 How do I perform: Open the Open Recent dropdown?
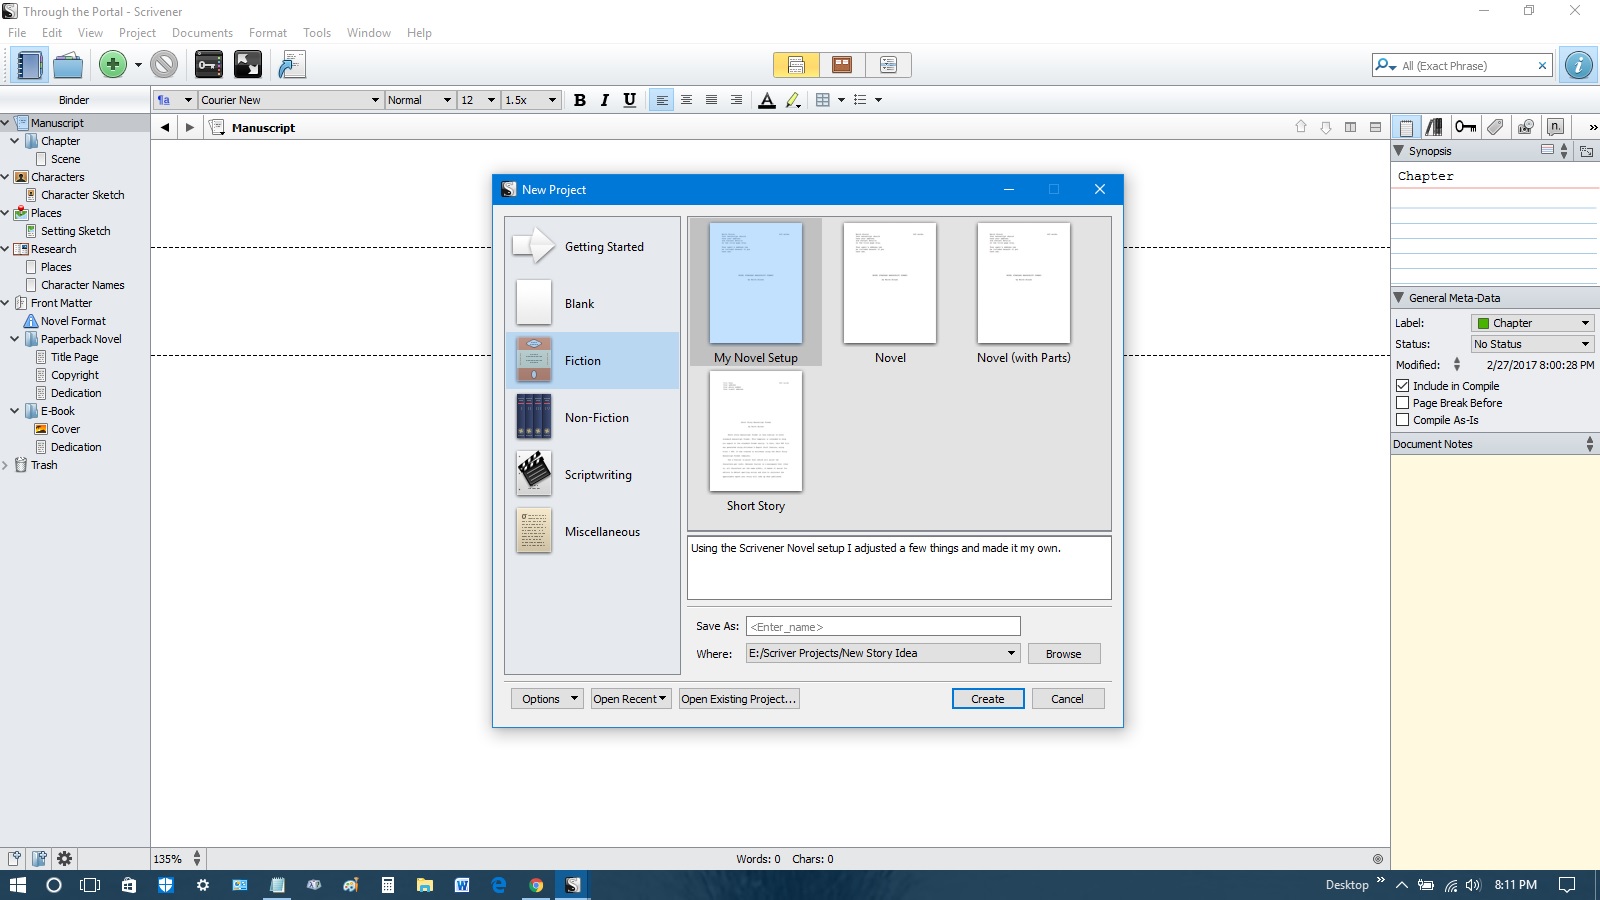tap(630, 699)
